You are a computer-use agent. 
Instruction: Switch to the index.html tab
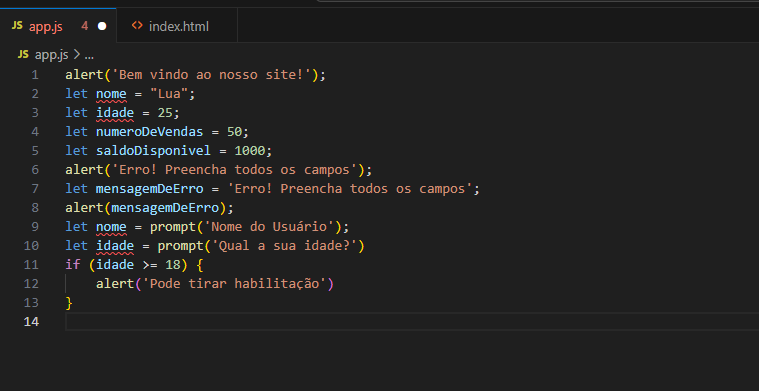tap(177, 26)
